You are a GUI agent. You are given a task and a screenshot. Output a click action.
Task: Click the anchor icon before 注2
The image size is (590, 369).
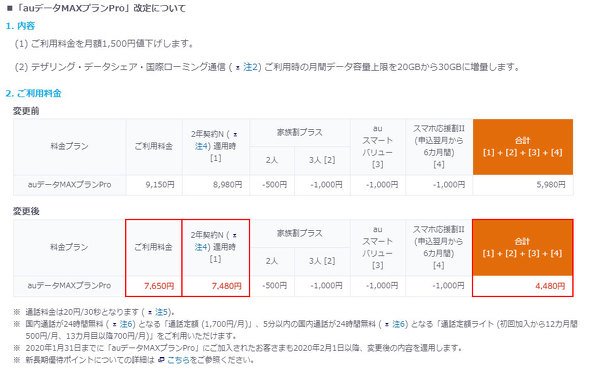238,68
